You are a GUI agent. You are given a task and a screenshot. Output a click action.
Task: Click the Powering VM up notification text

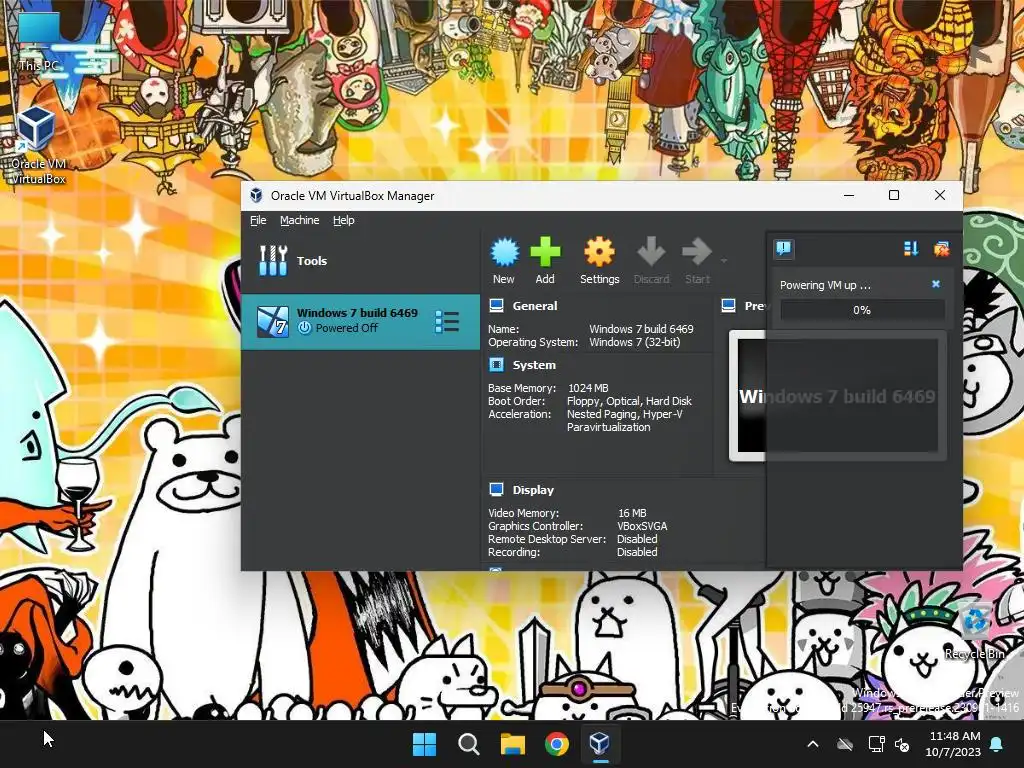tap(825, 285)
